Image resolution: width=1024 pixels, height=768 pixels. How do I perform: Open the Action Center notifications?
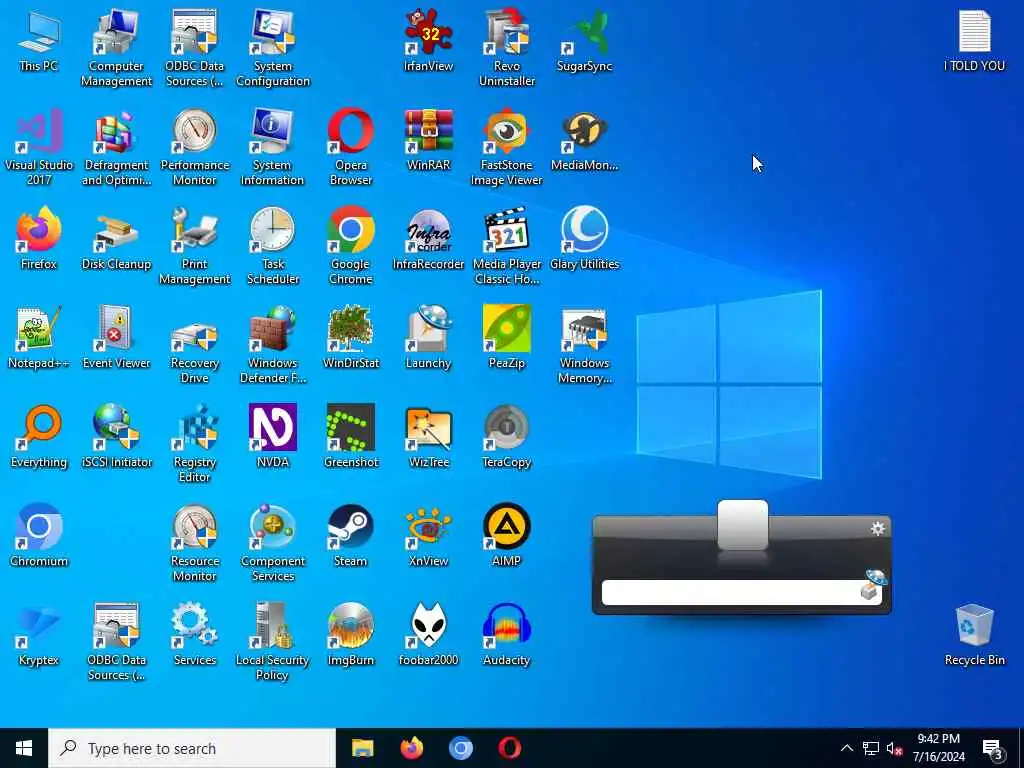993,749
